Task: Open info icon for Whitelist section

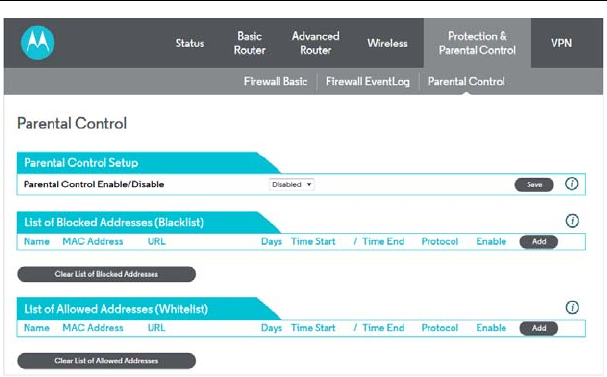Action: pos(572,308)
